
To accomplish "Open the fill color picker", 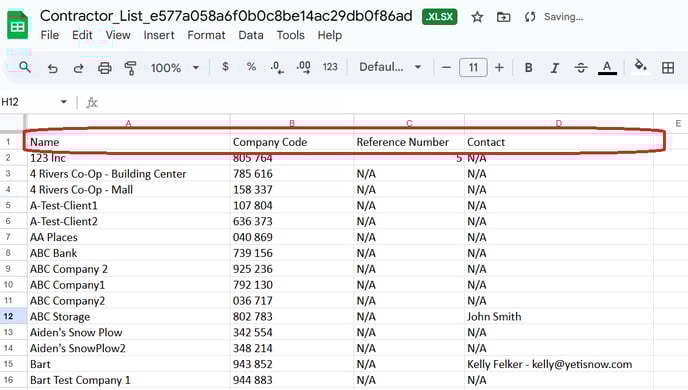I will [640, 67].
